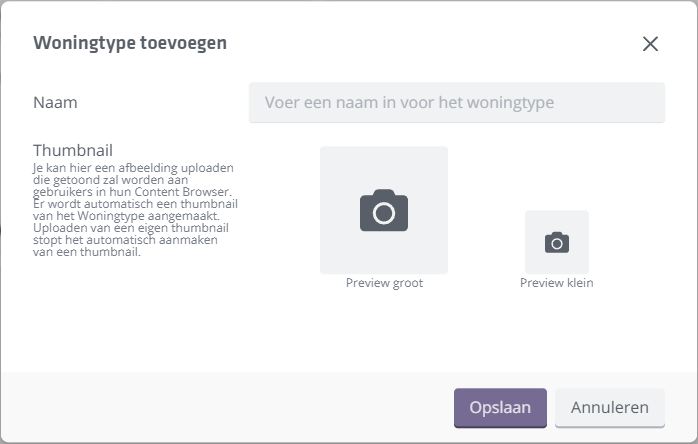This screenshot has width=698, height=444.
Task: Save the woningtype using Opslaan
Action: (500, 408)
